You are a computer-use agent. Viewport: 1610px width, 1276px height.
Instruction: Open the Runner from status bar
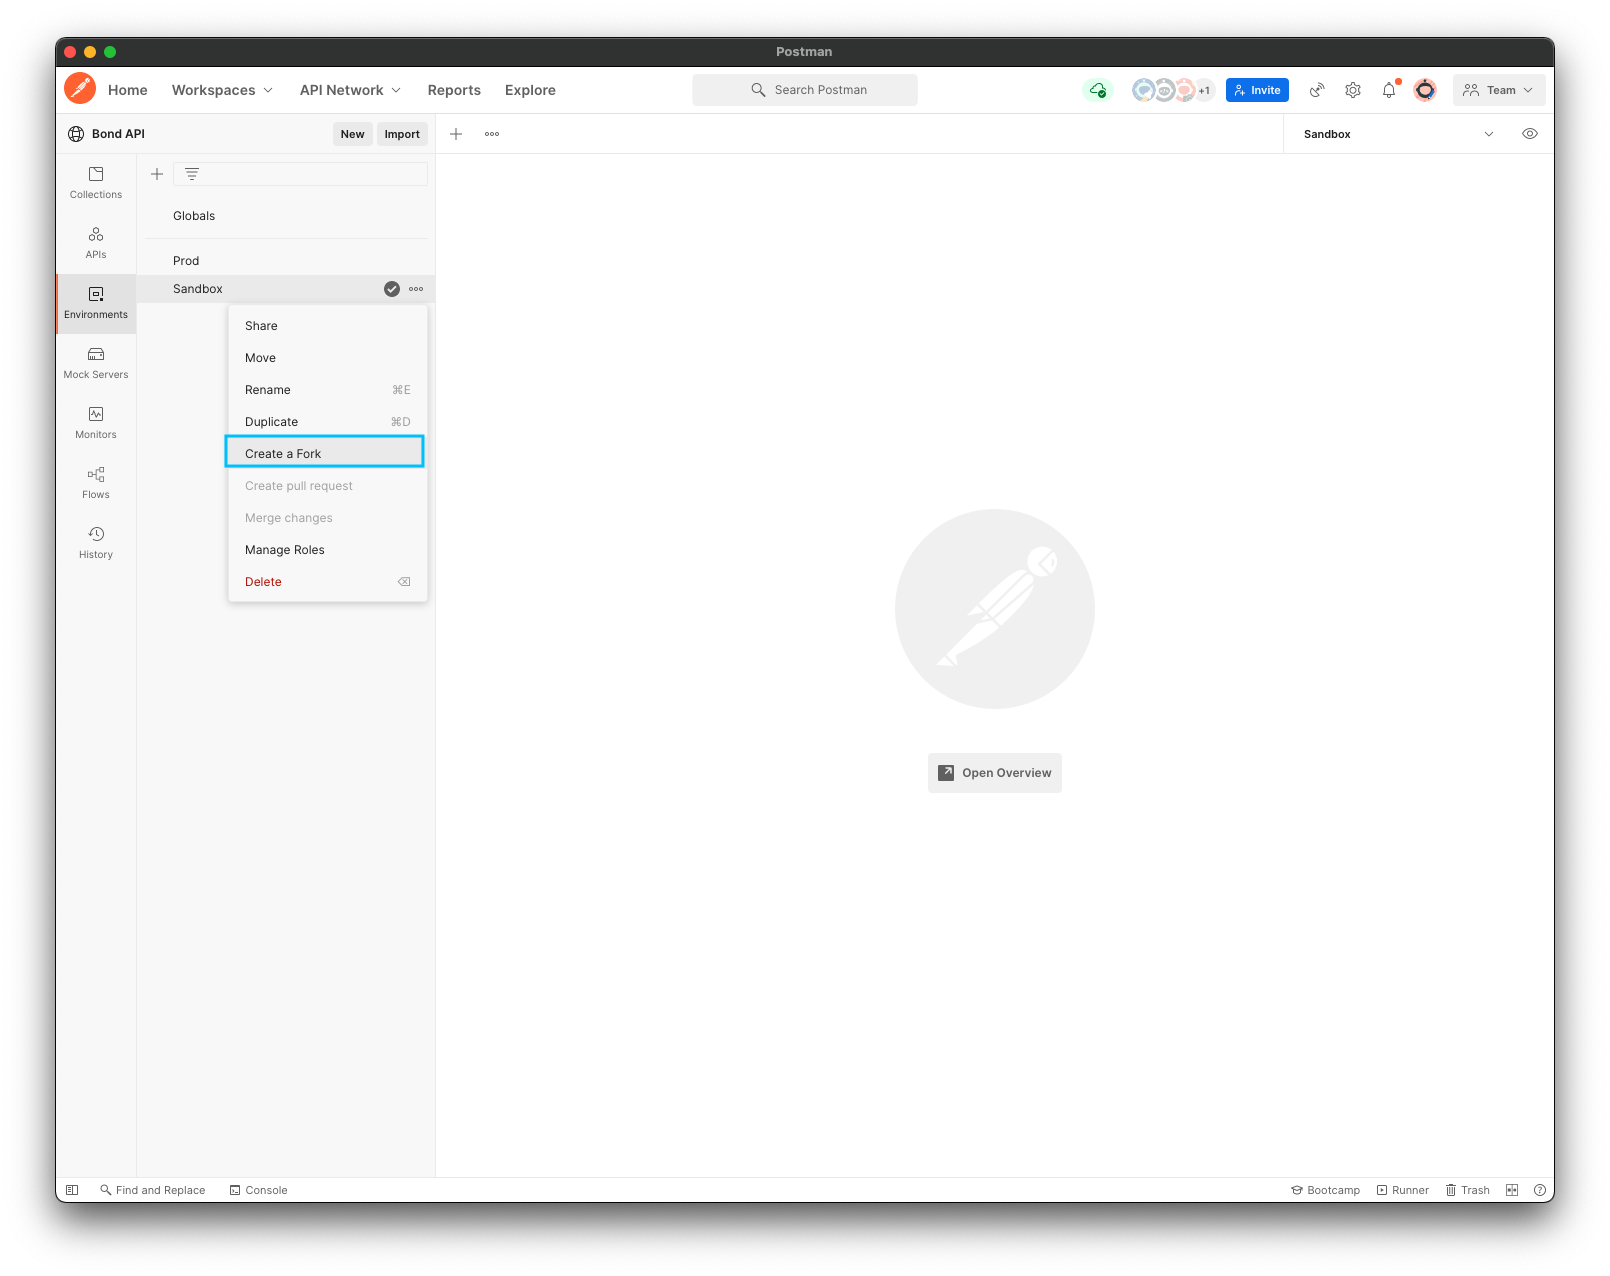click(1402, 1190)
